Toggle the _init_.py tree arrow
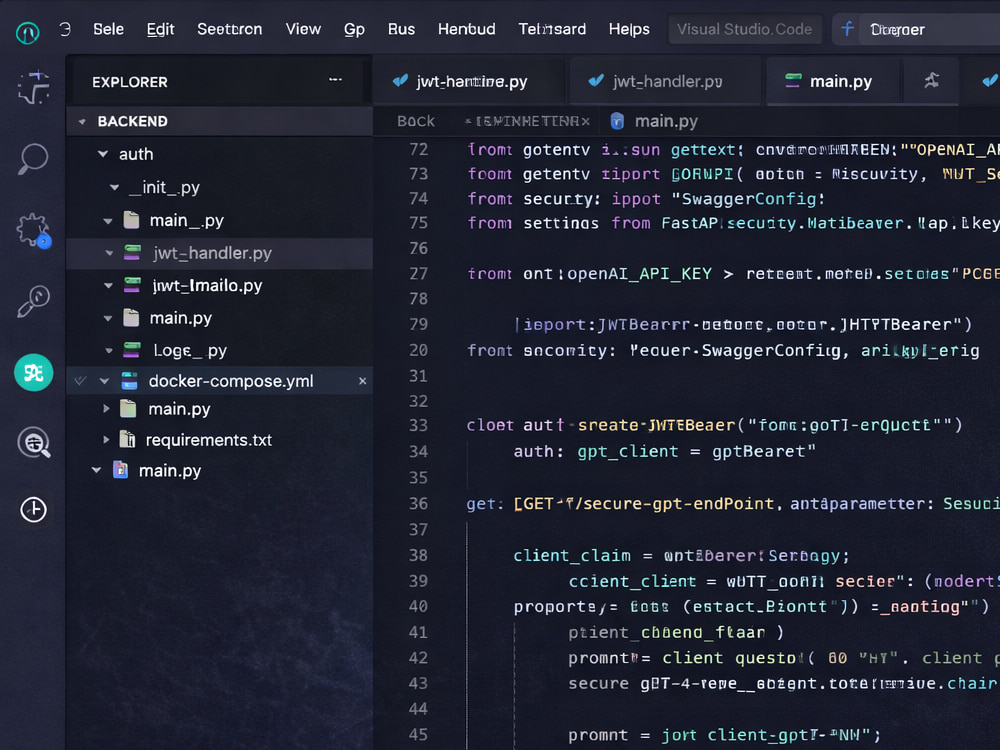This screenshot has width=1000, height=750. click(x=115, y=188)
